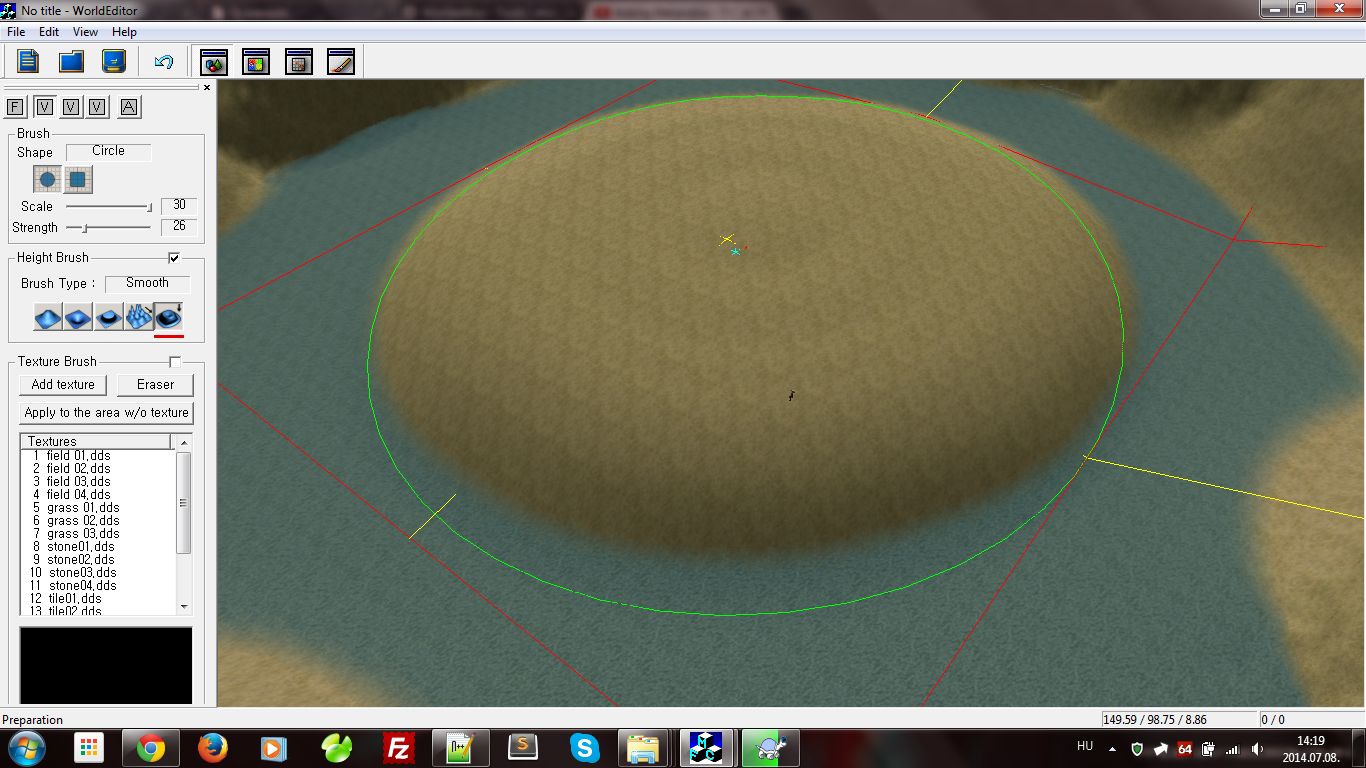The width and height of the screenshot is (1366, 768).
Task: Select the Smooth height brush icon
Action: tap(169, 317)
